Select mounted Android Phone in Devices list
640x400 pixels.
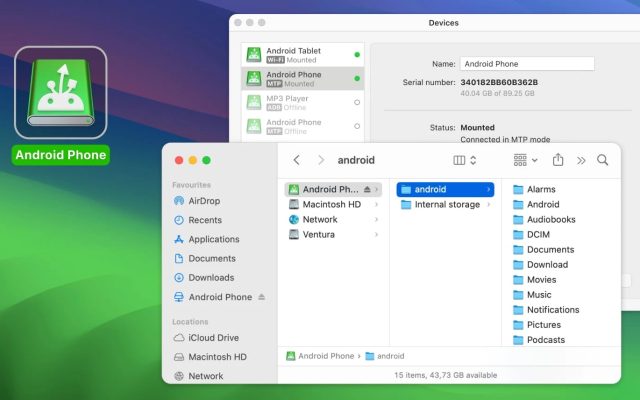point(302,78)
